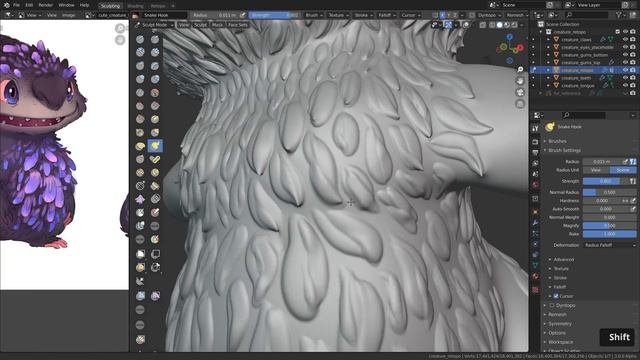Adjust the Rake slider
Image resolution: width=640 pixels, height=360 pixels.
609,234
